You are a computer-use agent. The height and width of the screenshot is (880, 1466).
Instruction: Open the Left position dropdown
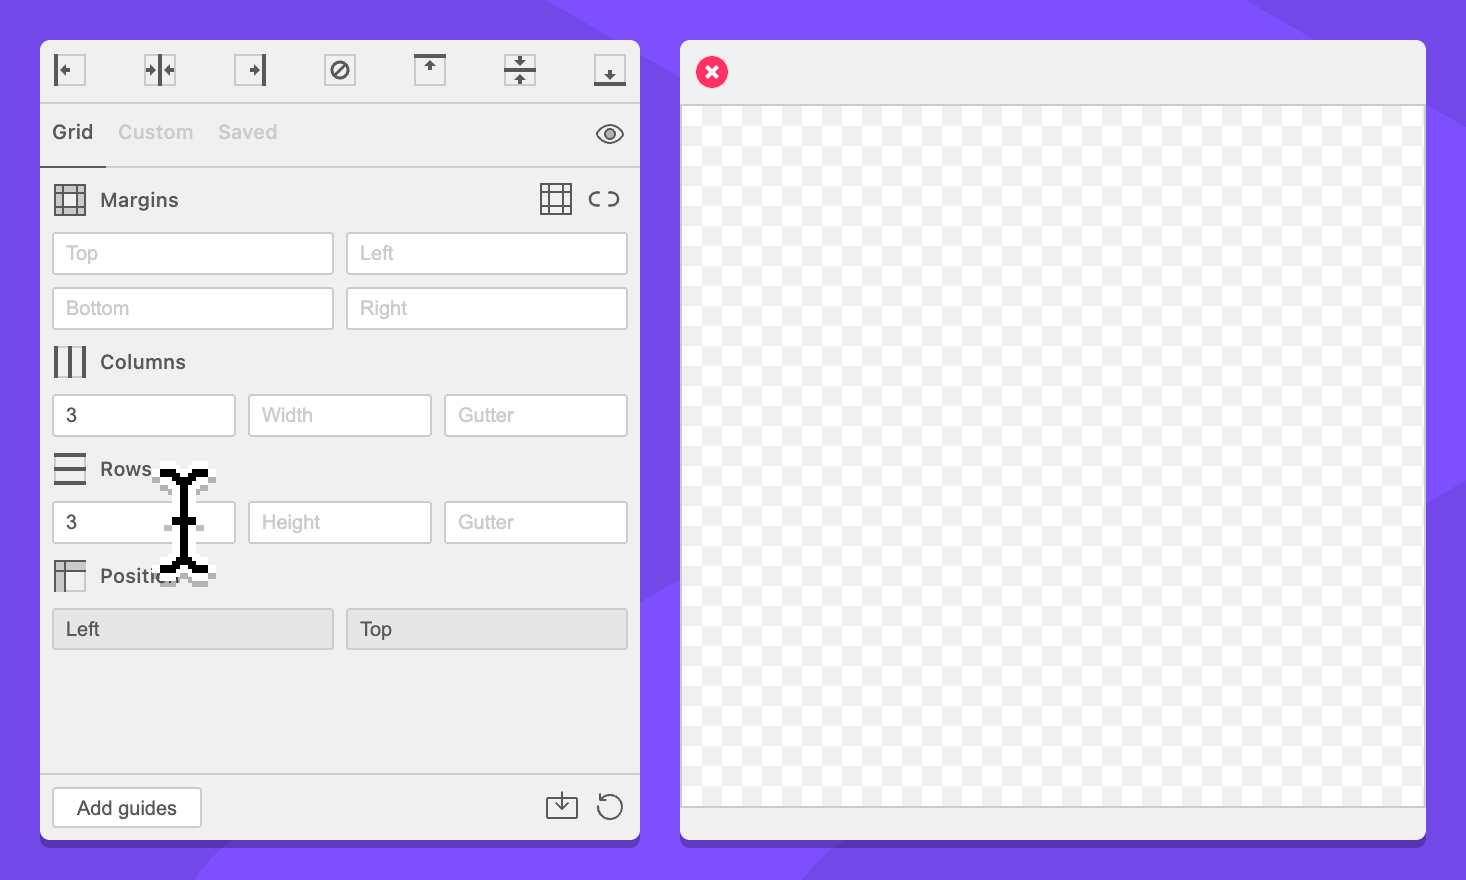[x=193, y=629]
